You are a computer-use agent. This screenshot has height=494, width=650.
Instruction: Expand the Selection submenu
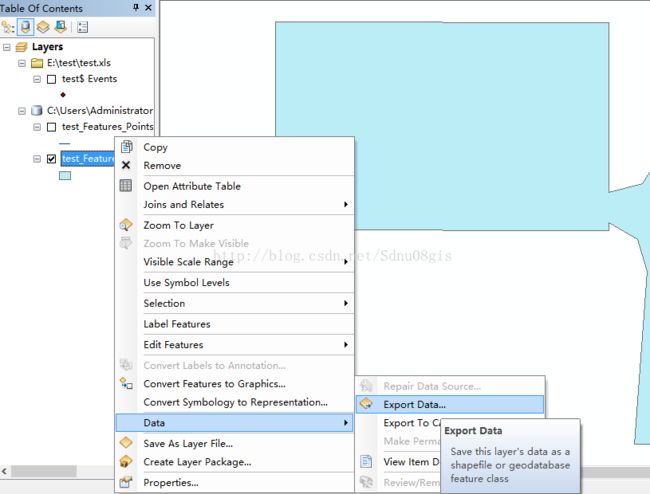[235, 303]
